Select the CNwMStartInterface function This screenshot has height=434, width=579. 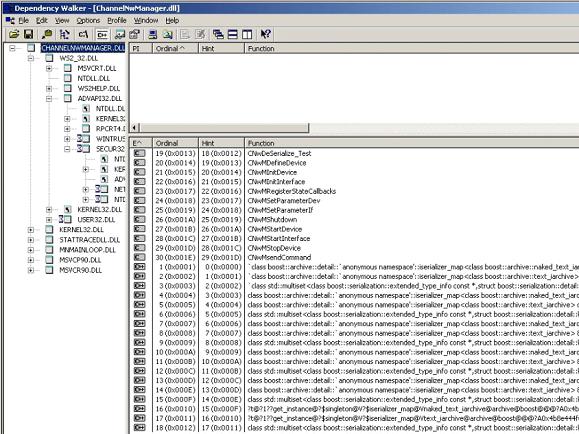279,239
